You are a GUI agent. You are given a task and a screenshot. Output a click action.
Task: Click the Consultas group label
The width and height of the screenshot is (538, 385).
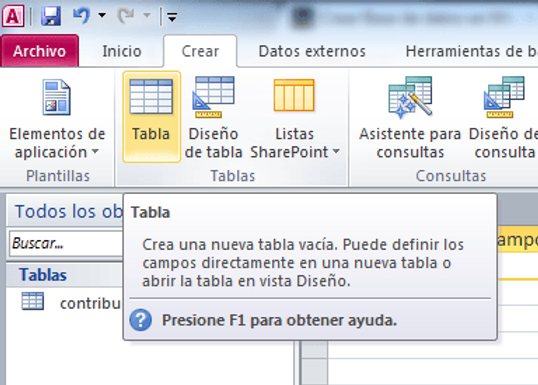pyautogui.click(x=451, y=176)
